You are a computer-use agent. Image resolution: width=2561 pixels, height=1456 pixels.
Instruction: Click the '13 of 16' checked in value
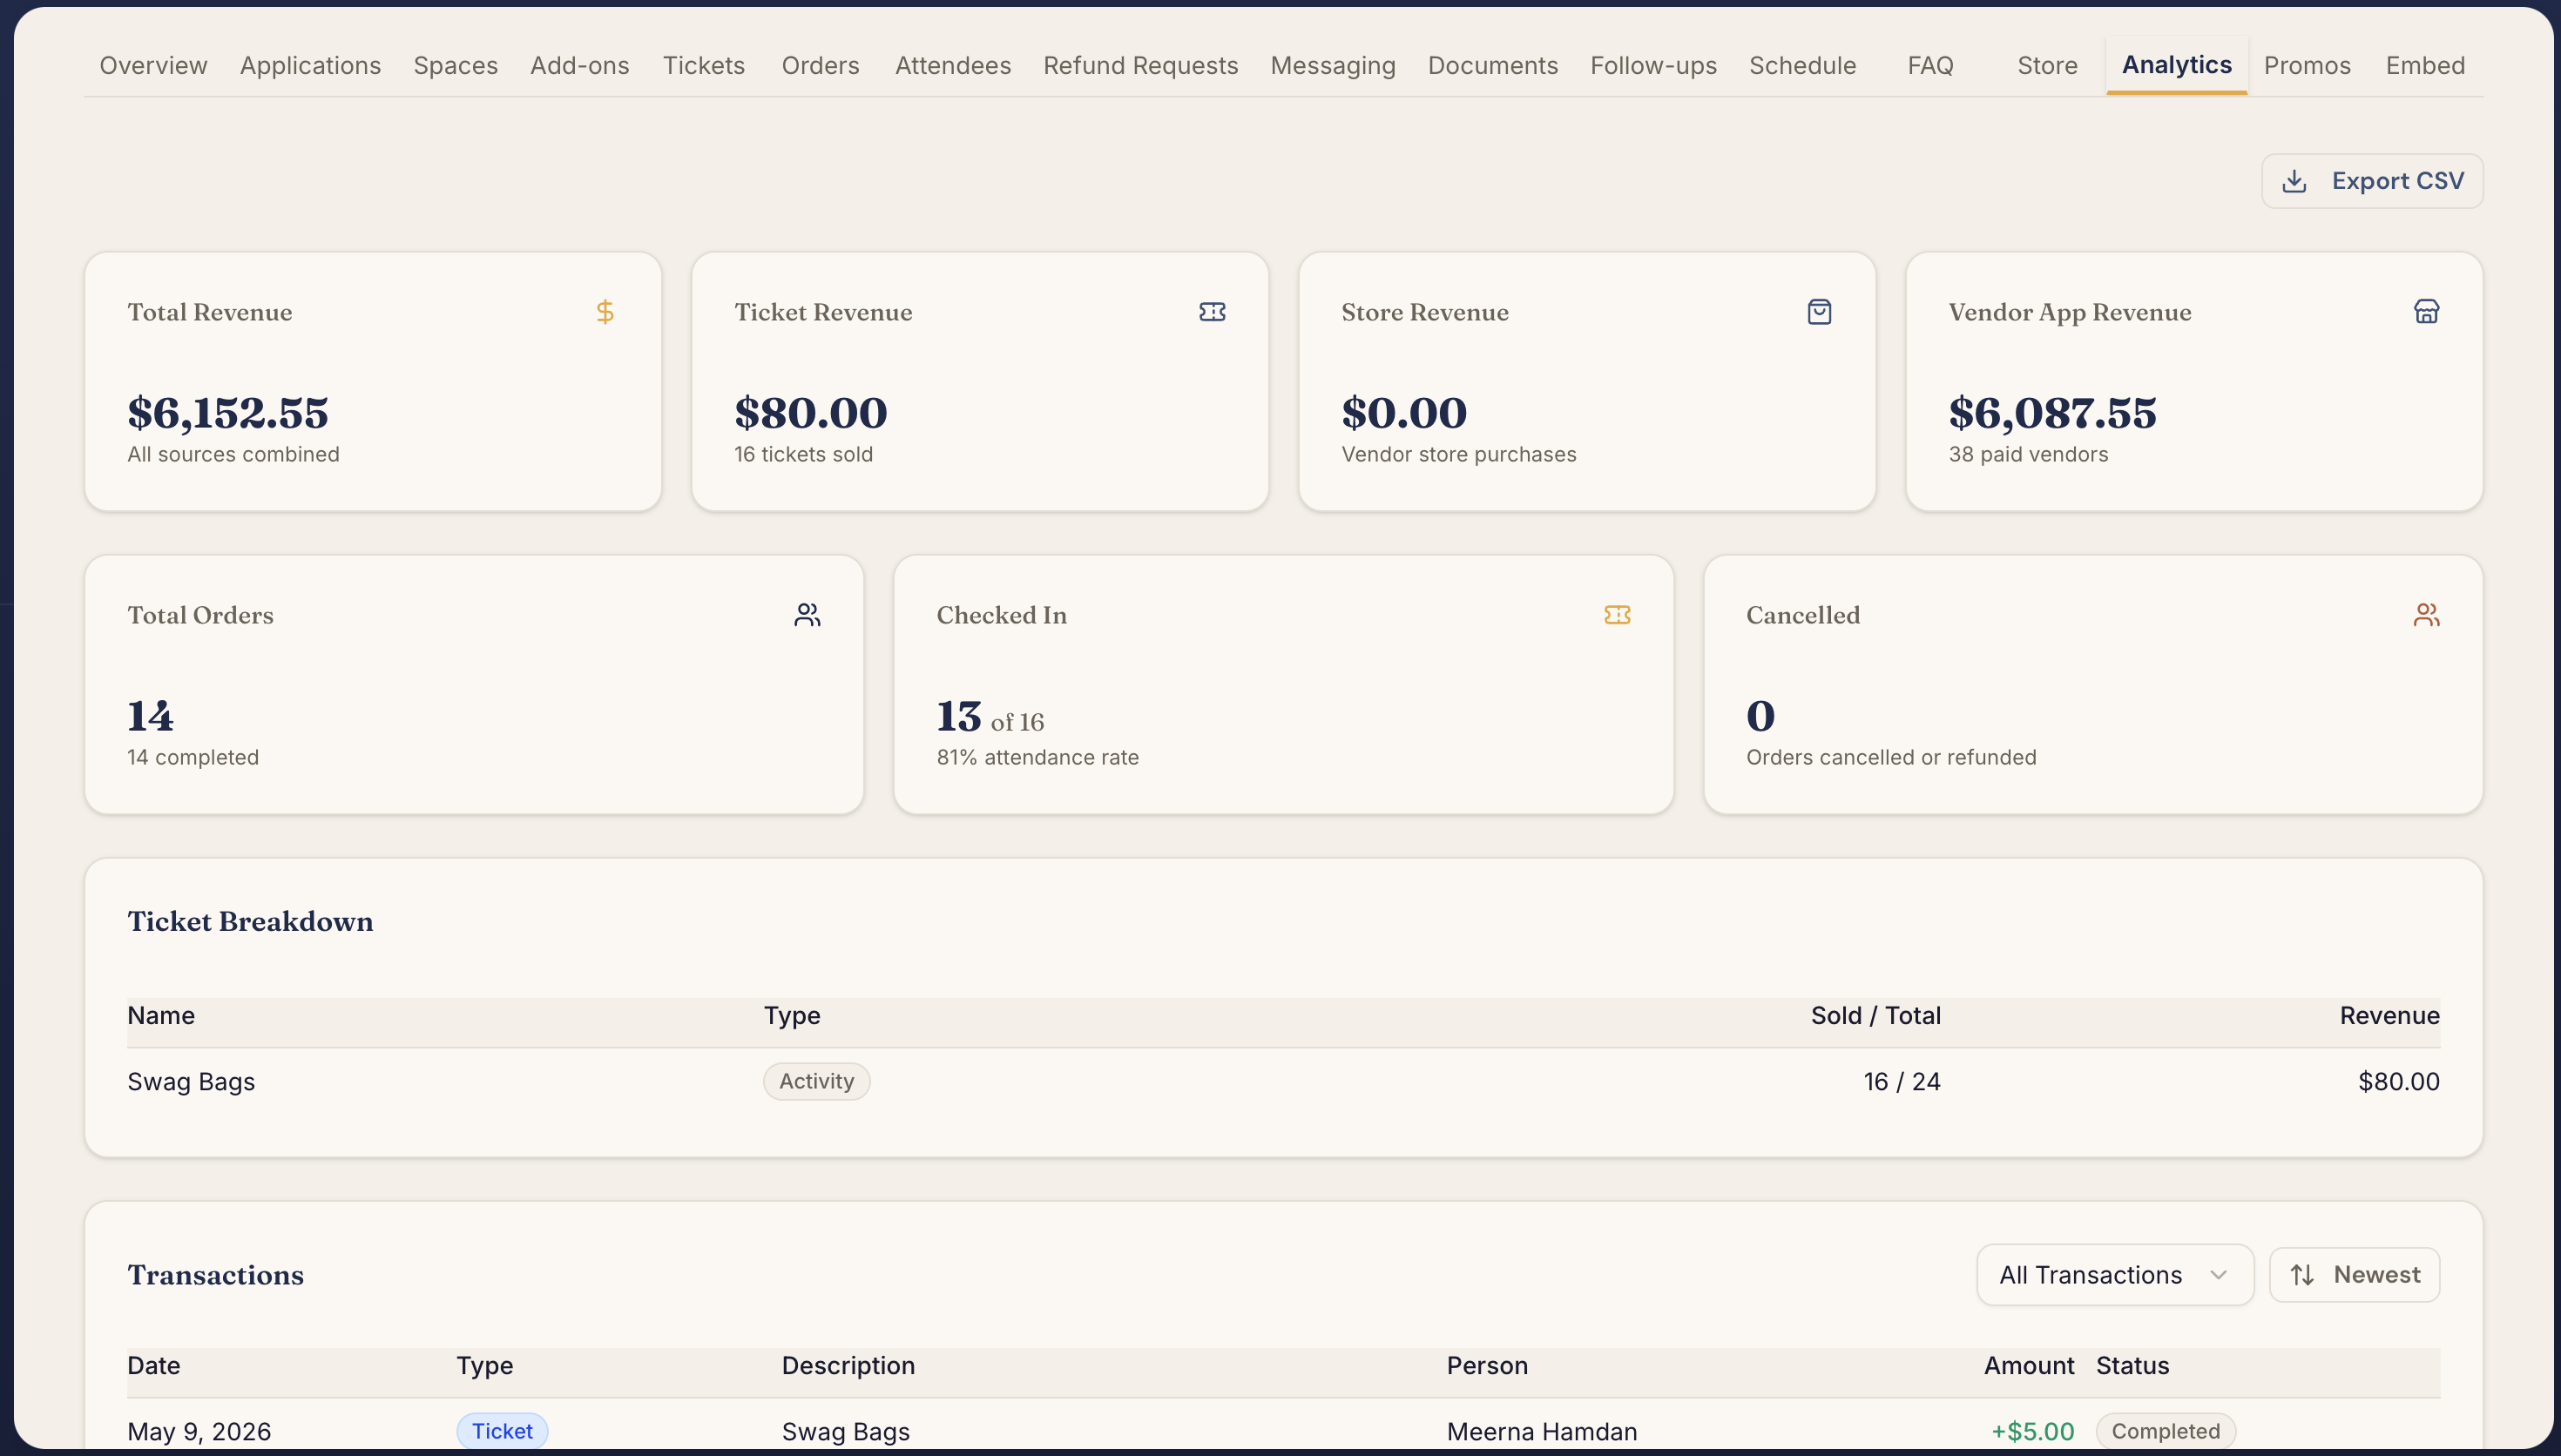pyautogui.click(x=990, y=716)
